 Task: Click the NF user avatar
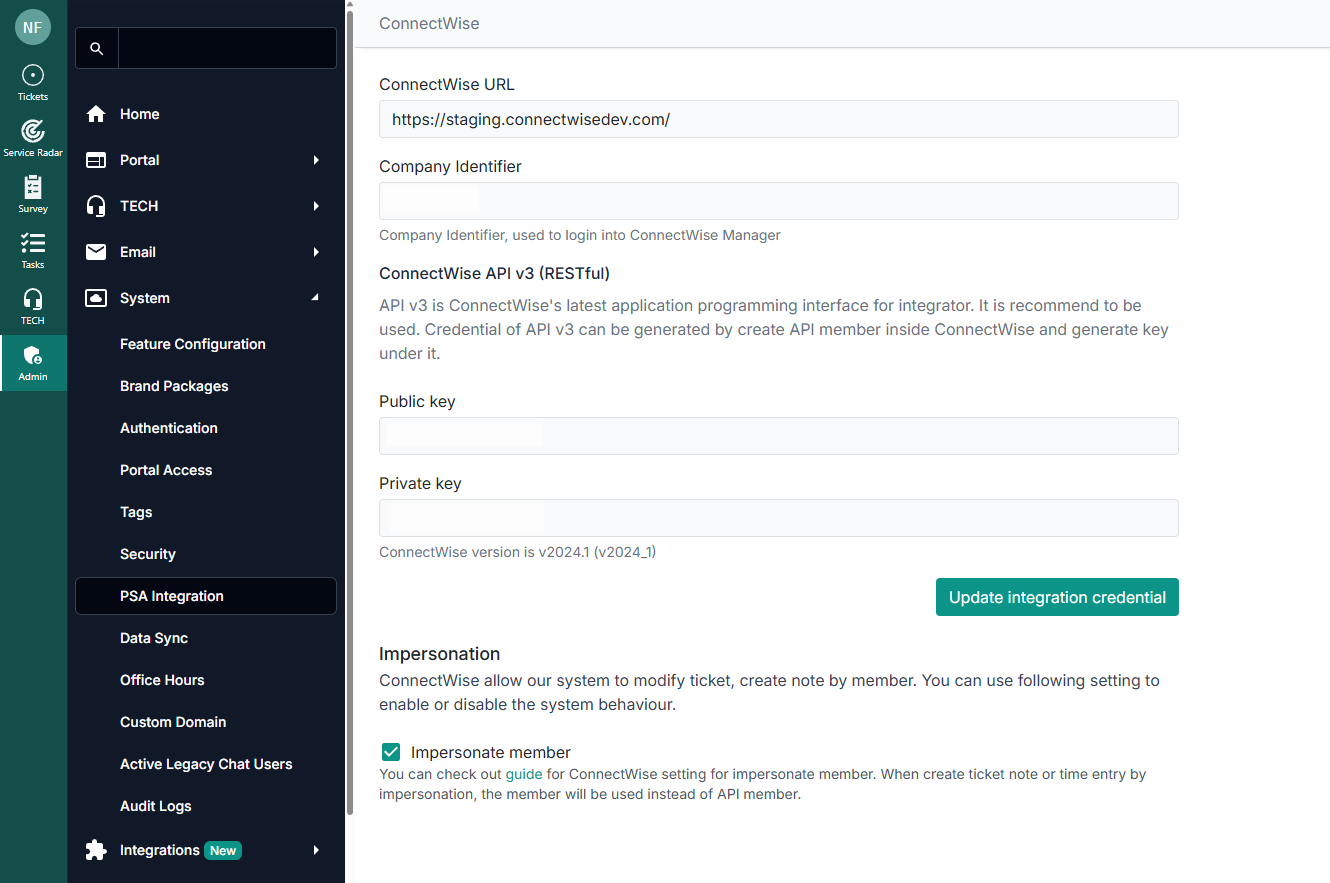click(x=33, y=27)
